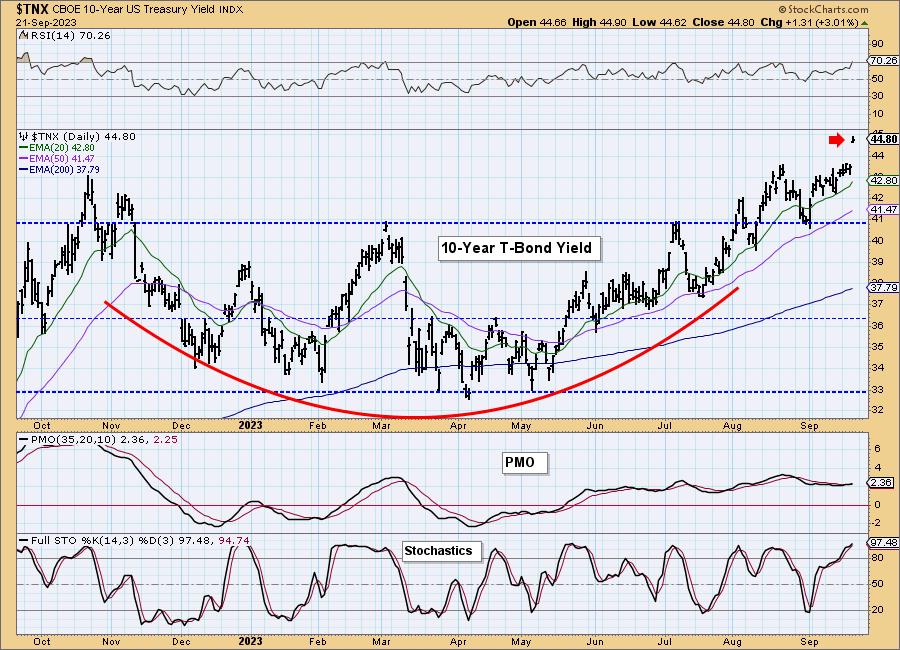Click the 37.79 EMA(200) axis tag

[x=883, y=287]
